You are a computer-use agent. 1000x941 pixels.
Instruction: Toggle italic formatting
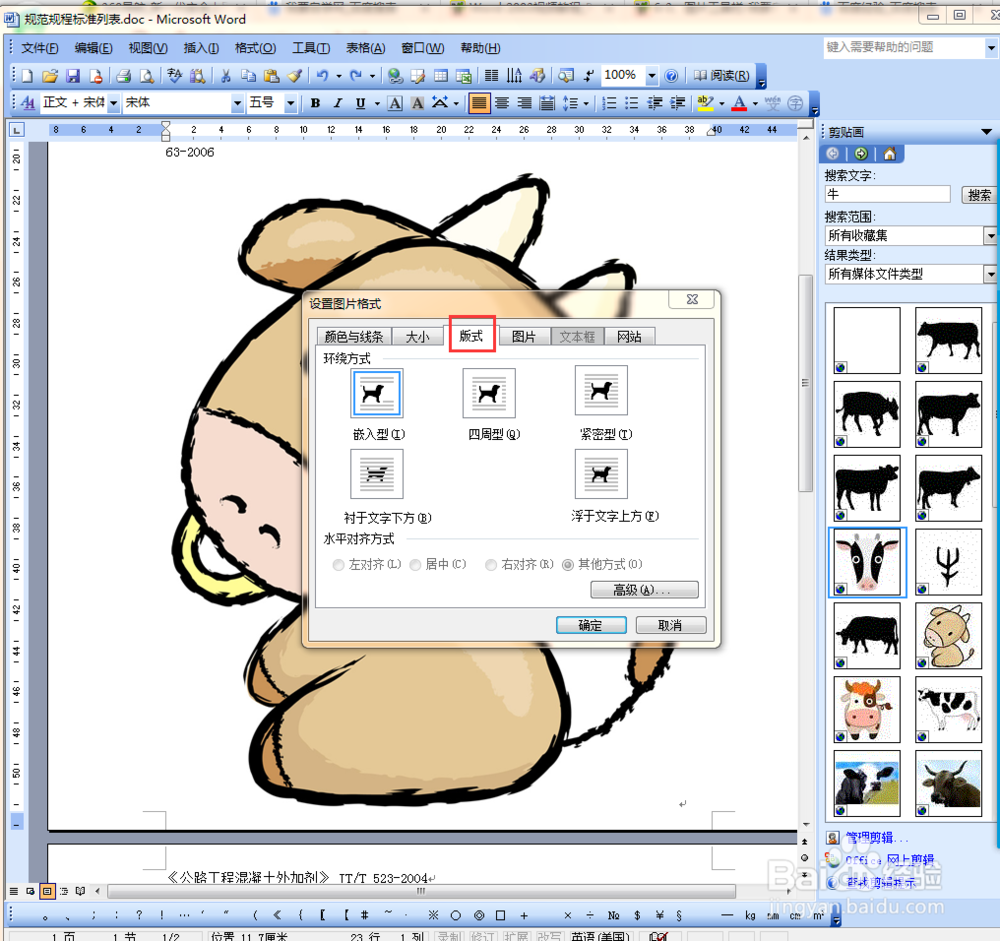[x=338, y=103]
